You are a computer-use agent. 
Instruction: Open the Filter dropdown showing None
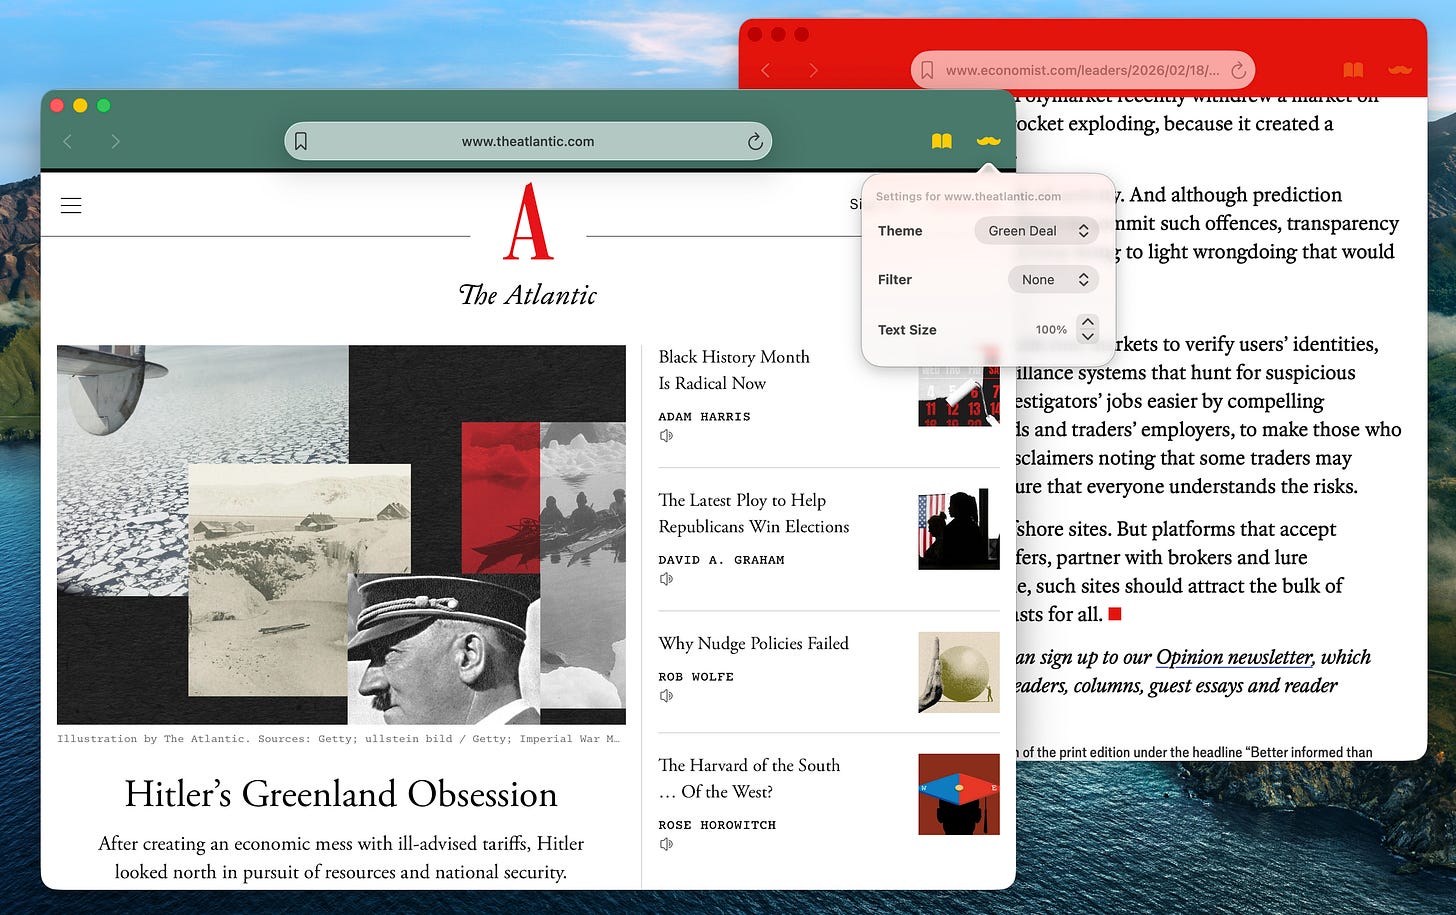(x=1053, y=280)
